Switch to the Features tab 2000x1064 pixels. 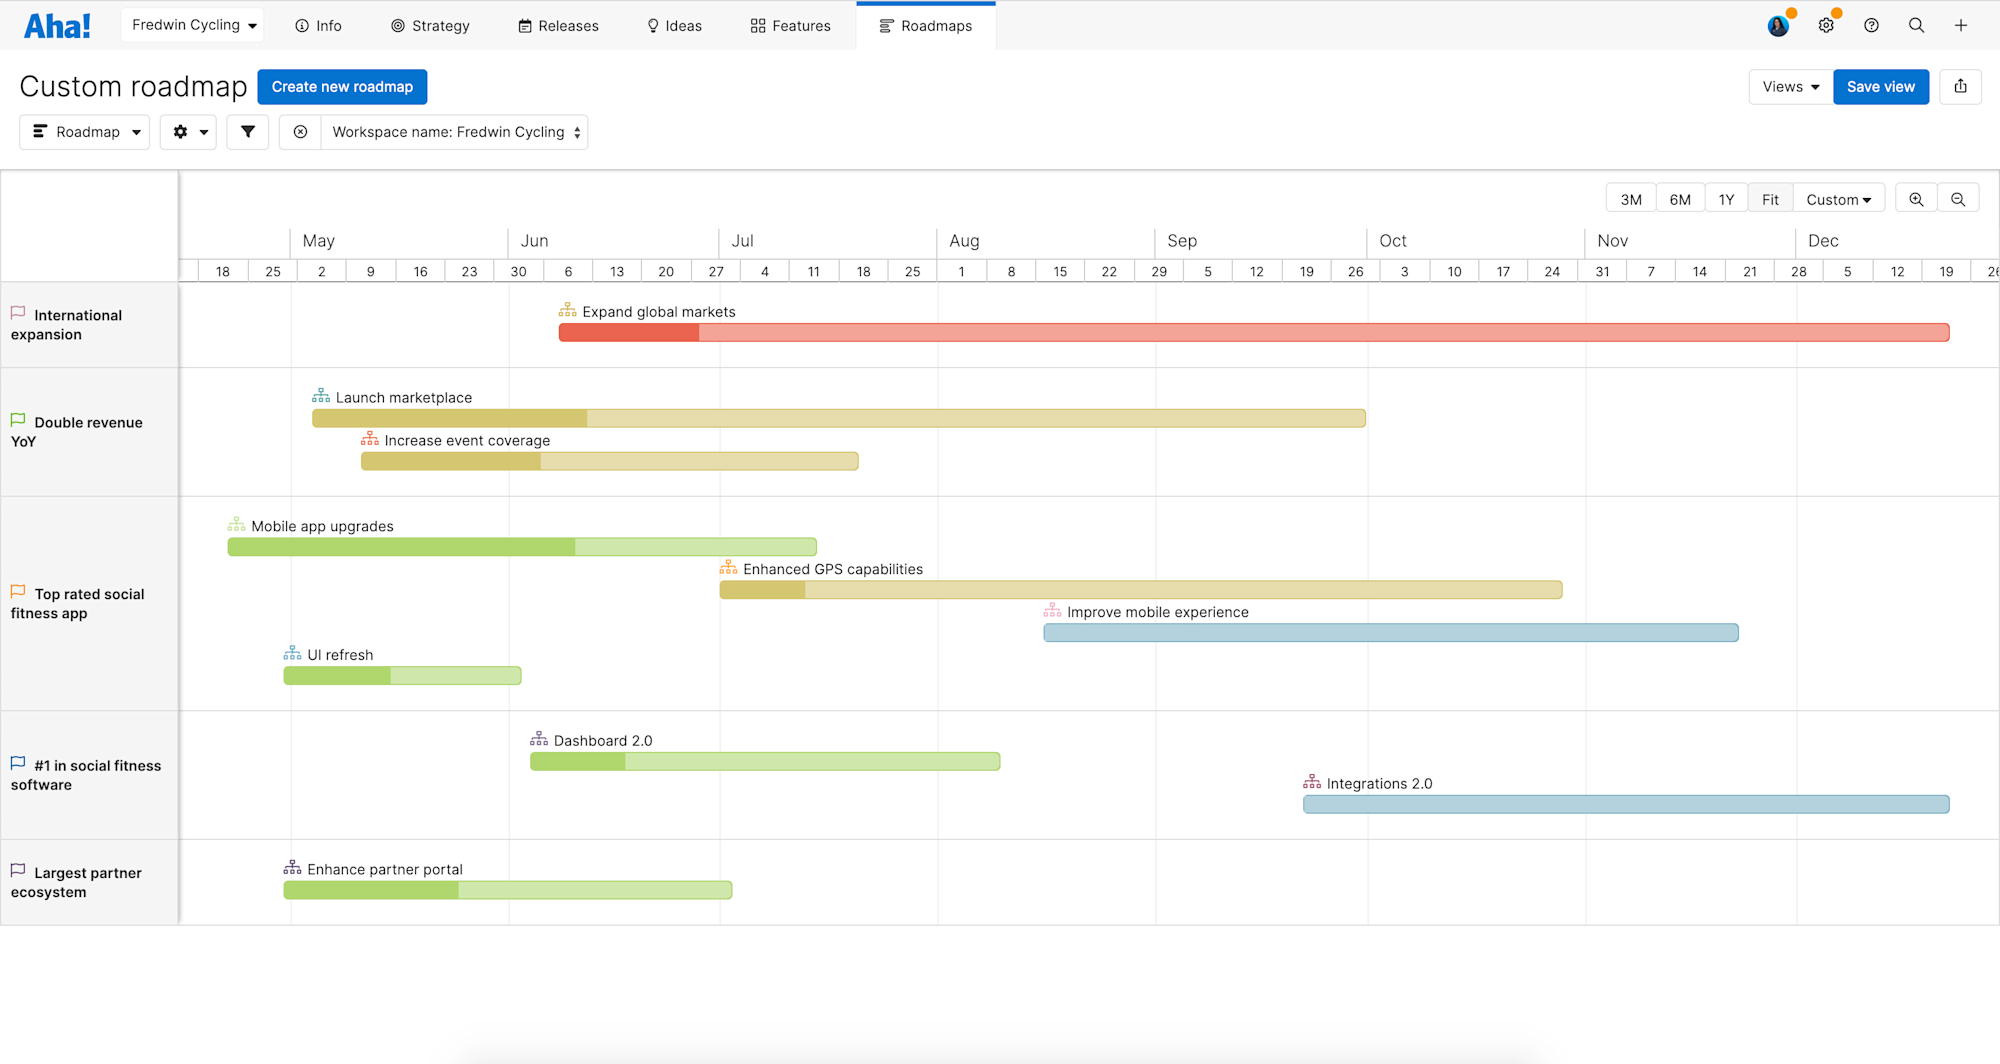point(789,25)
